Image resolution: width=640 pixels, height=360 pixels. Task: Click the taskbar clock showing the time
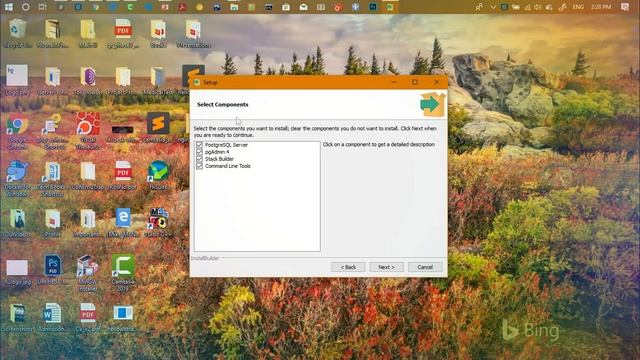click(x=600, y=7)
